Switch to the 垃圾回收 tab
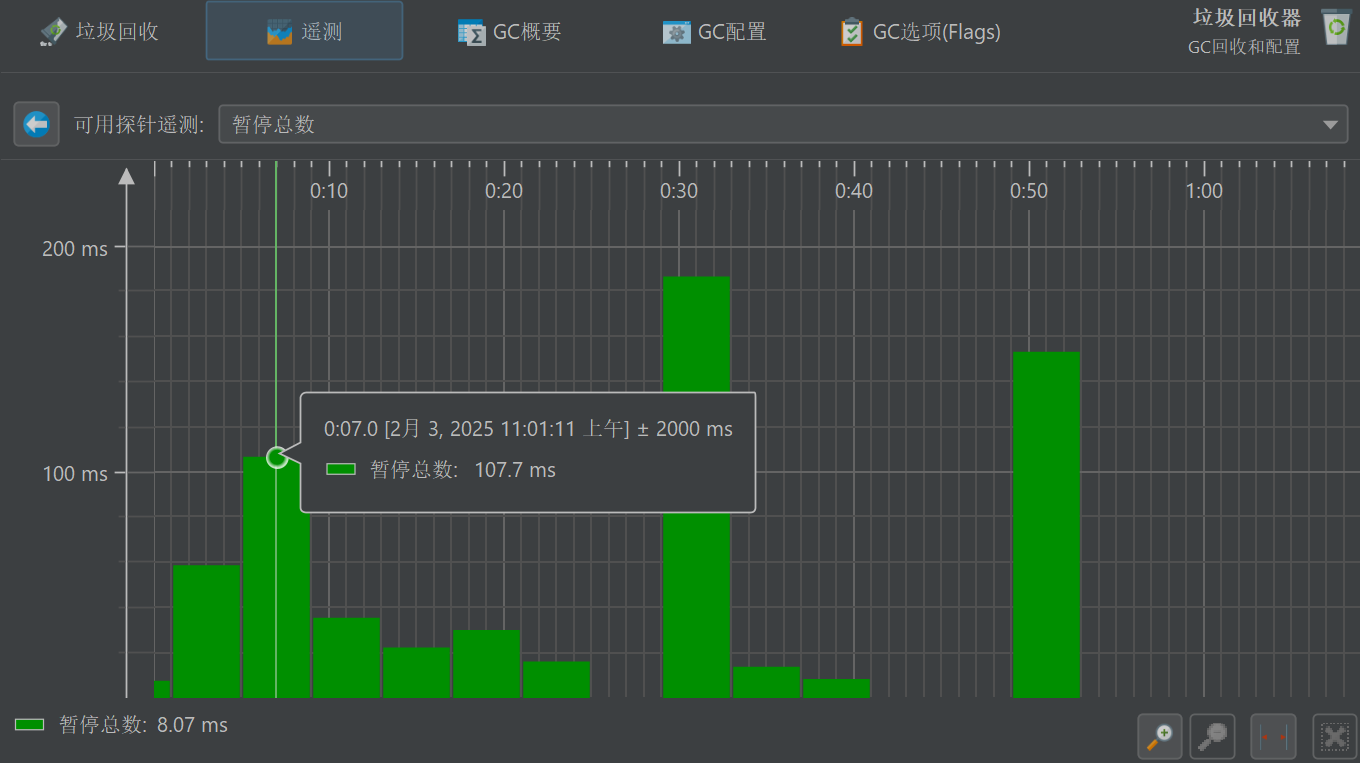Screen dimensions: 1360x763 click(x=99, y=32)
